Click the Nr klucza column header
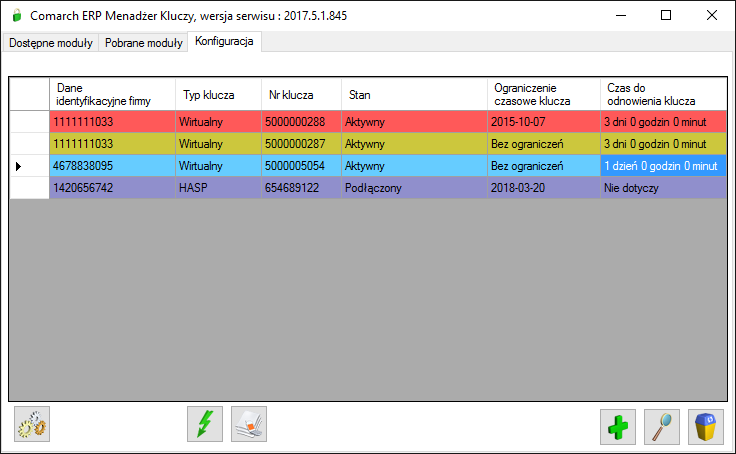 [301, 94]
